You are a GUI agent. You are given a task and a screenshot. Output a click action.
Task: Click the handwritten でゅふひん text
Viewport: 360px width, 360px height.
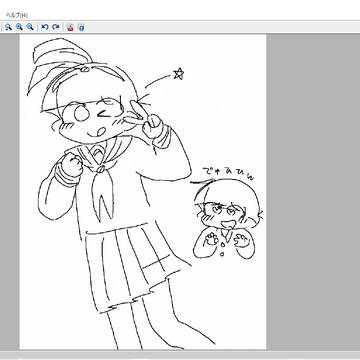(229, 174)
